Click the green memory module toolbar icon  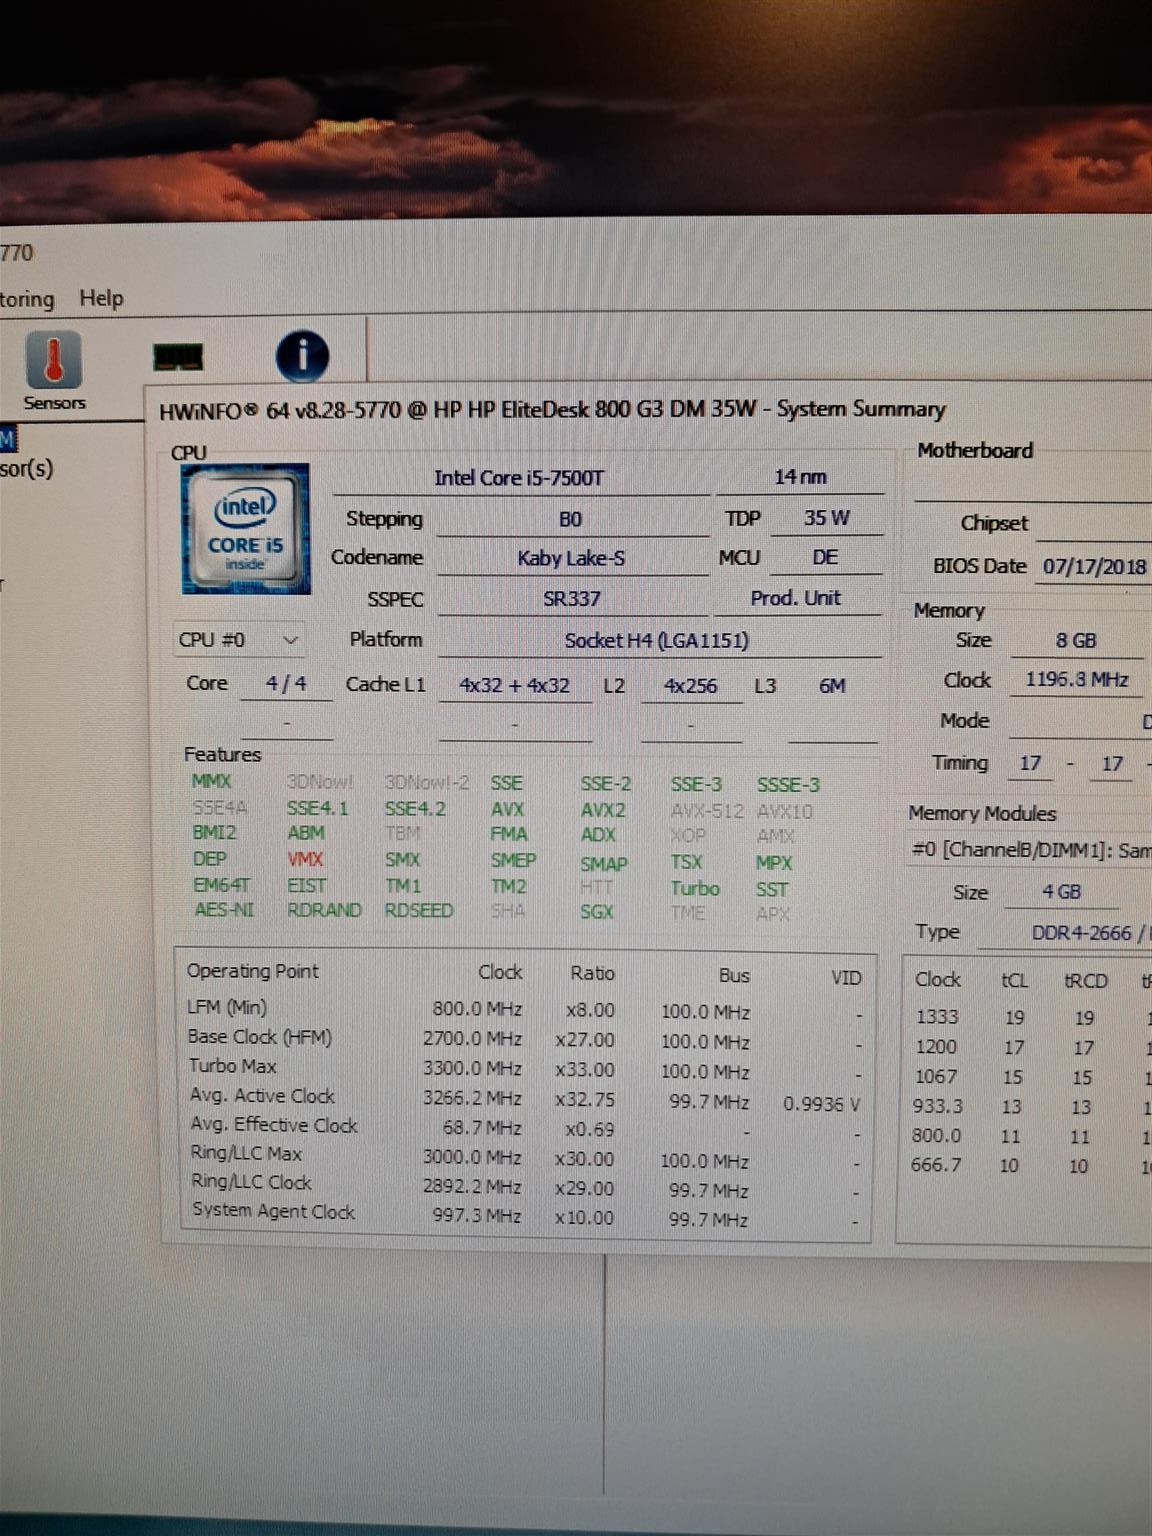tap(178, 356)
